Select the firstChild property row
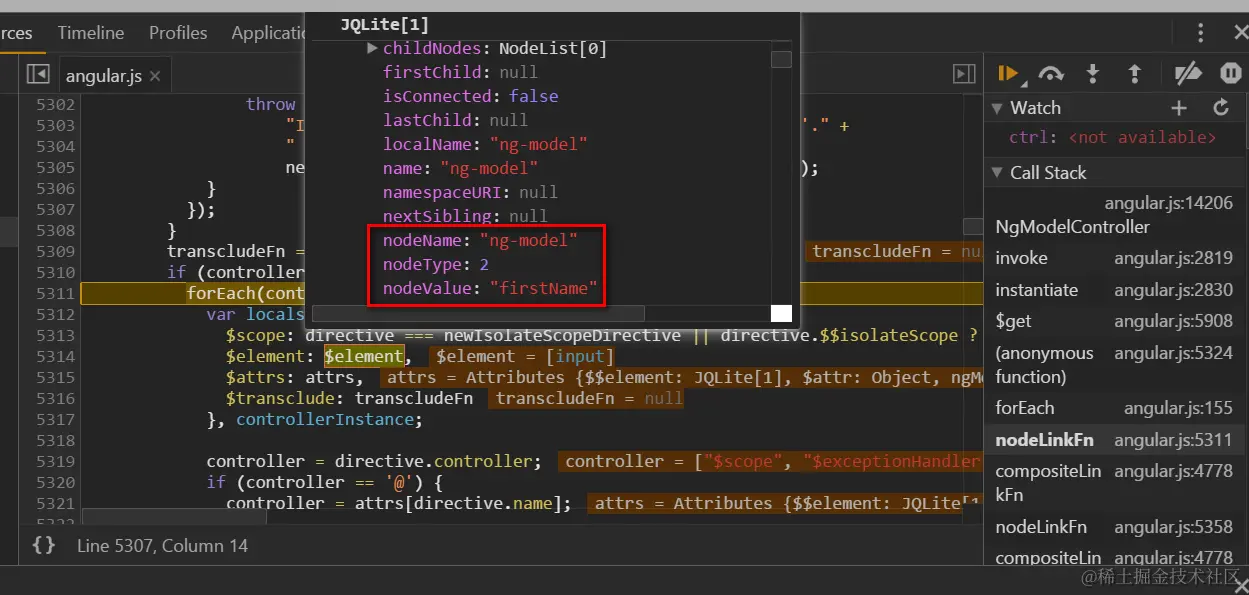 coord(460,72)
